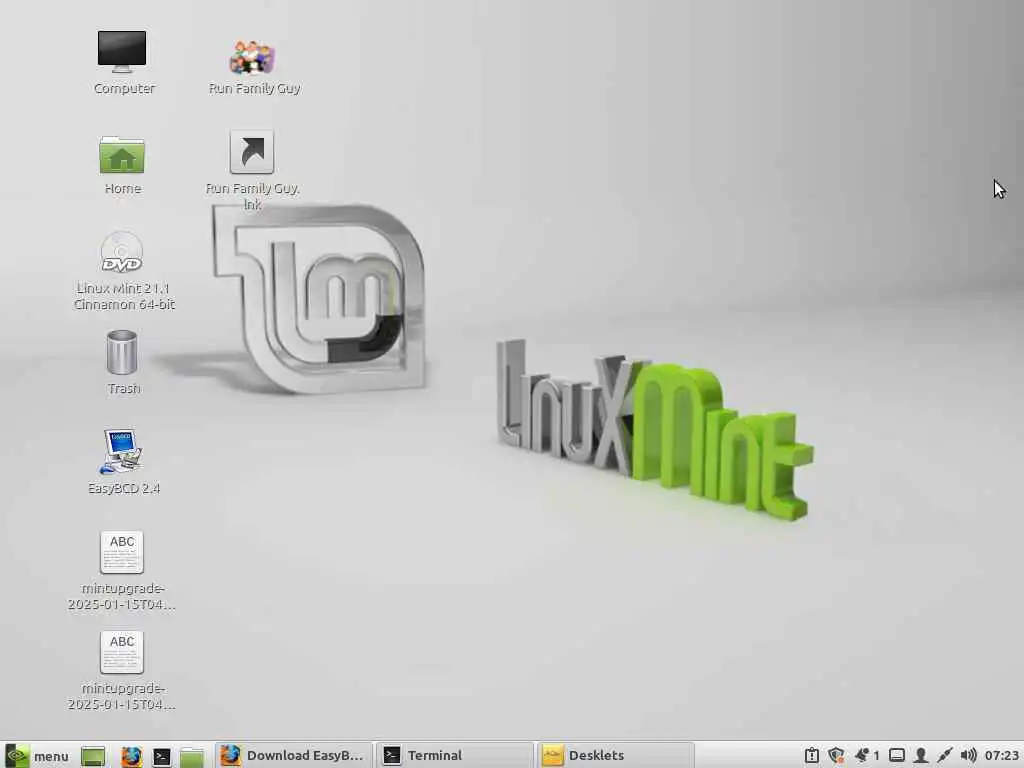Select the Linux Mint 21.1 Cinnamon DVD icon
The height and width of the screenshot is (768, 1024).
pos(122,252)
